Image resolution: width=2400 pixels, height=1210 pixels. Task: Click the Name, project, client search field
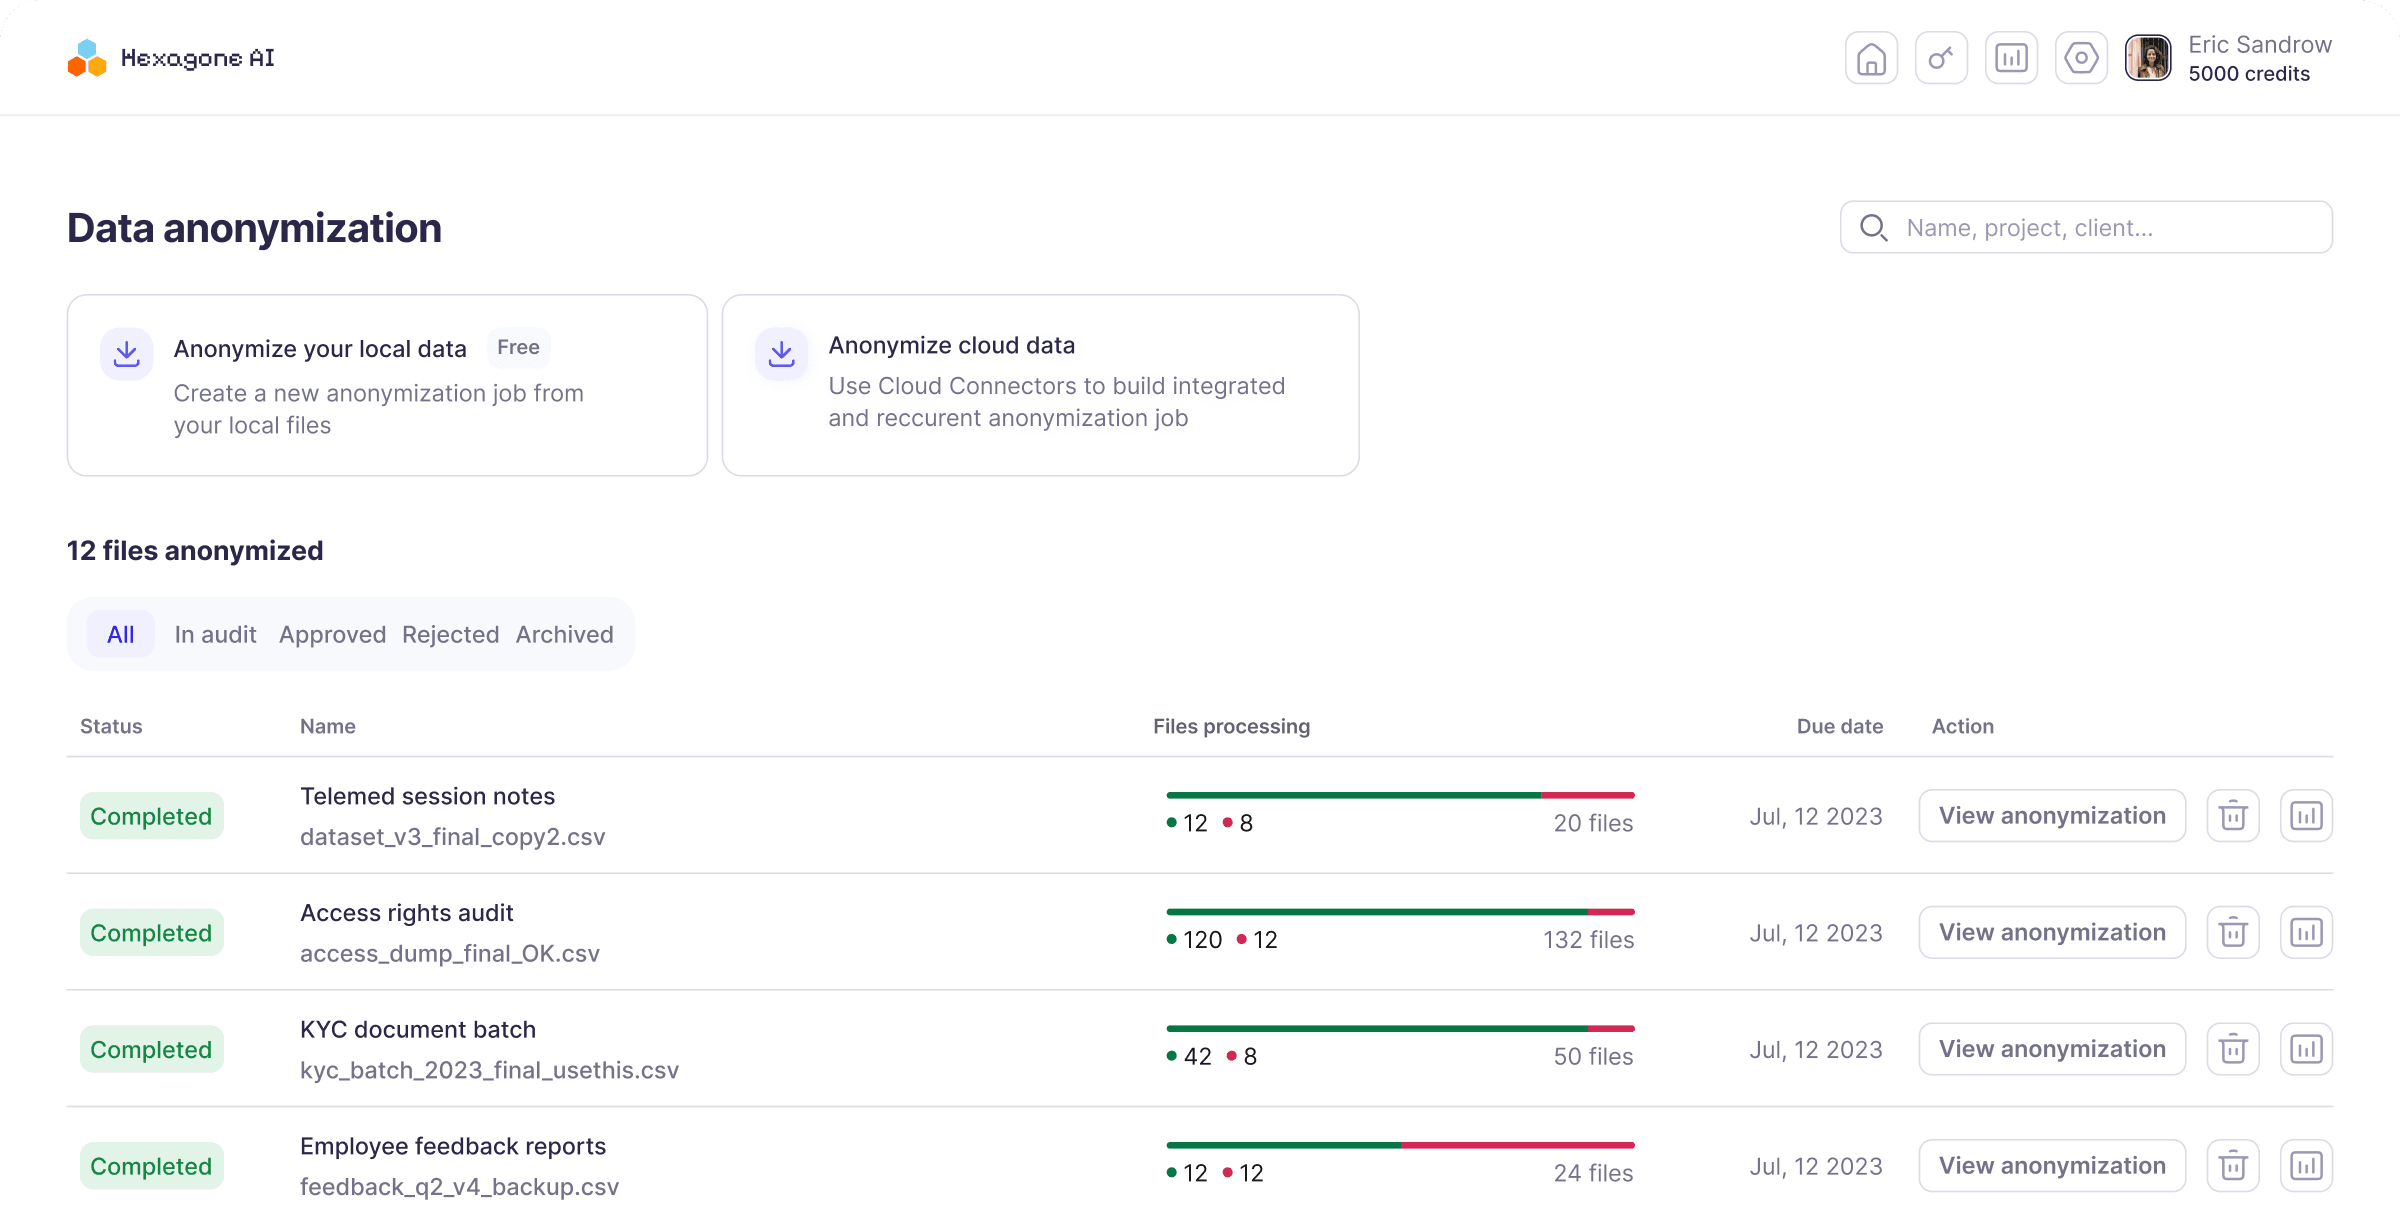[2100, 228]
